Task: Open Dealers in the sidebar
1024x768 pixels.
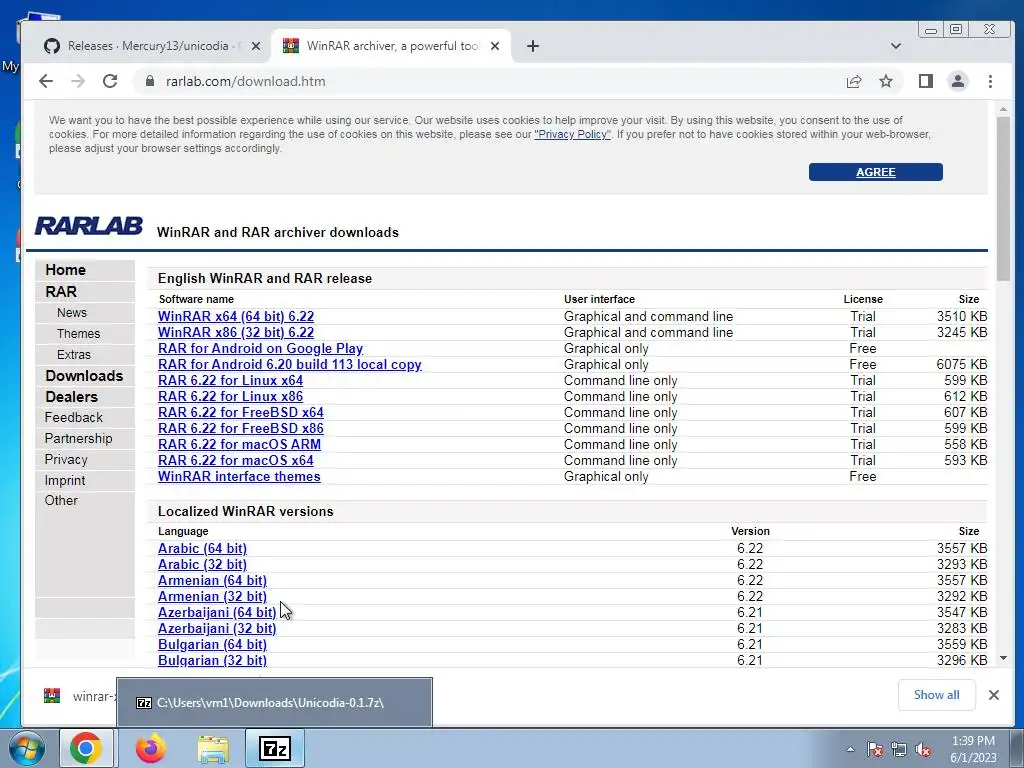Action: 71,396
